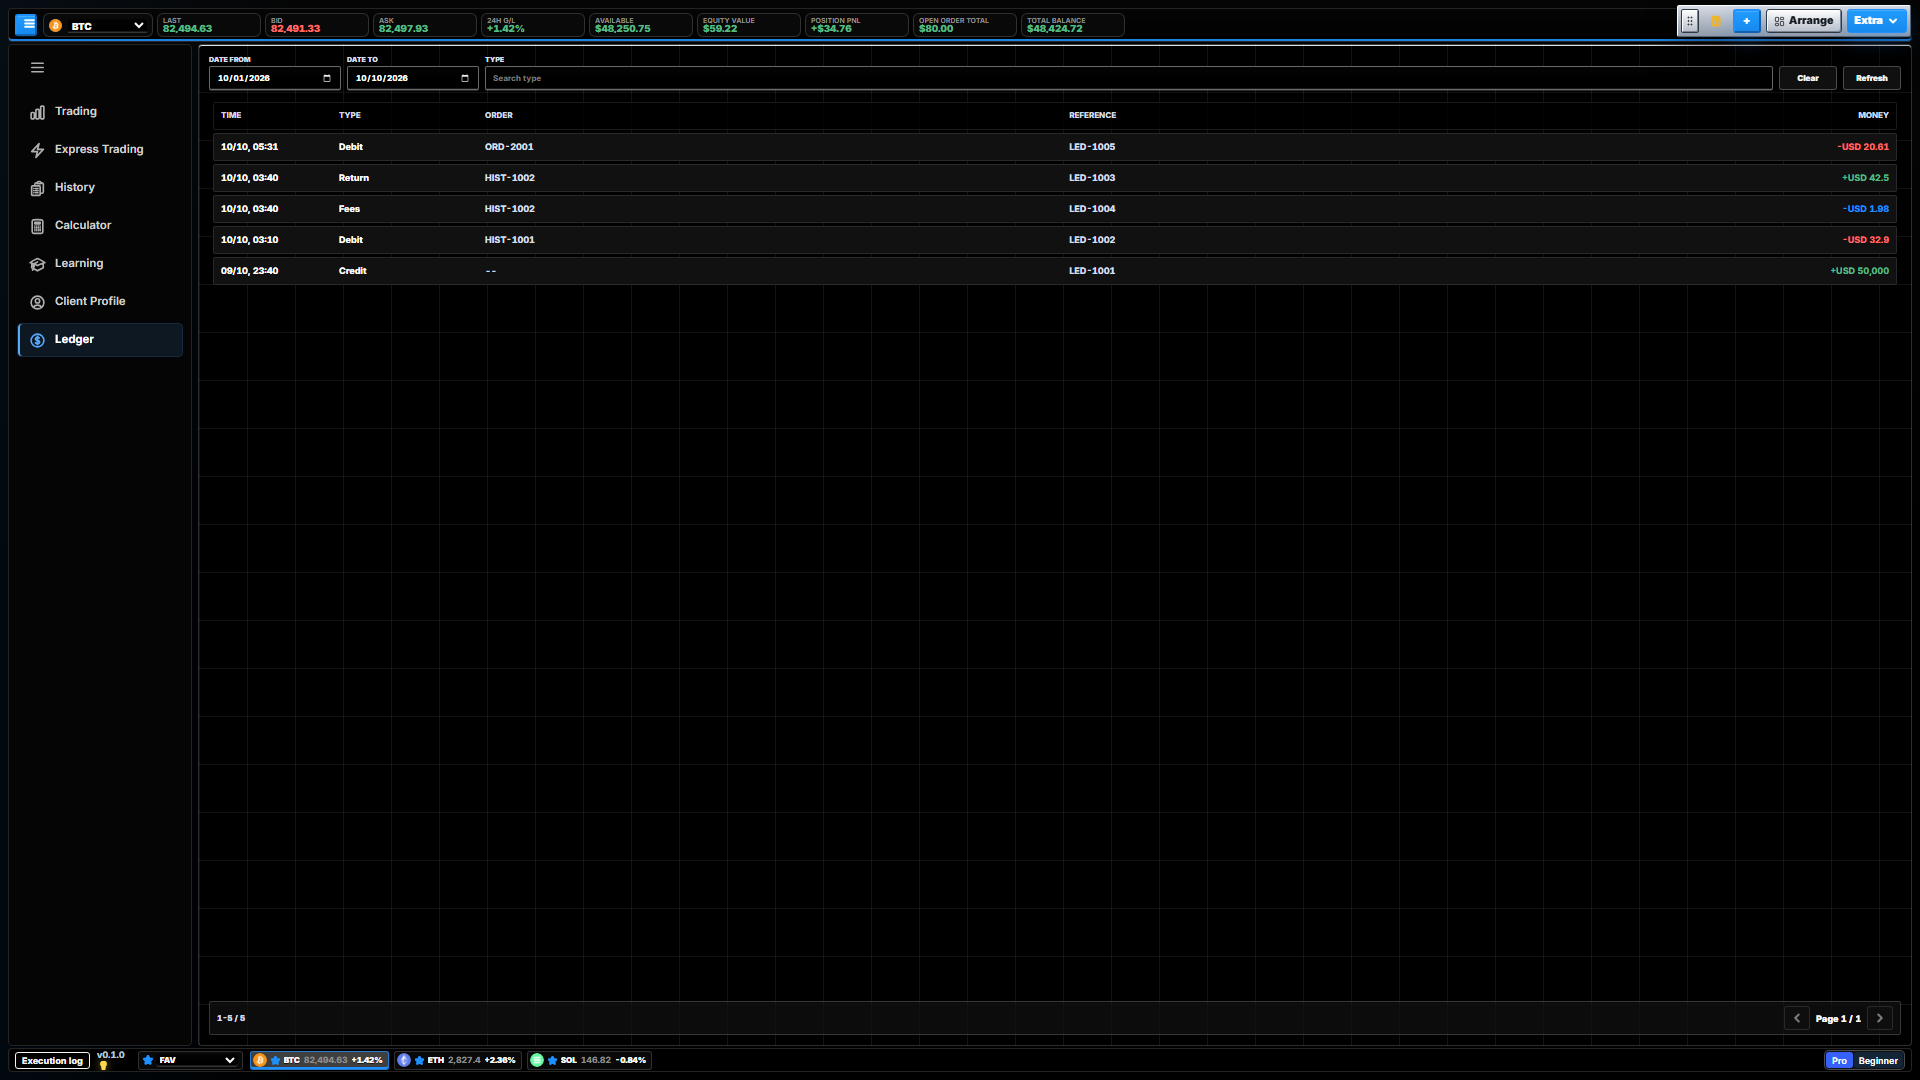The height and width of the screenshot is (1080, 1920).
Task: Click the lightbulb icon under version
Action: 103,1066
